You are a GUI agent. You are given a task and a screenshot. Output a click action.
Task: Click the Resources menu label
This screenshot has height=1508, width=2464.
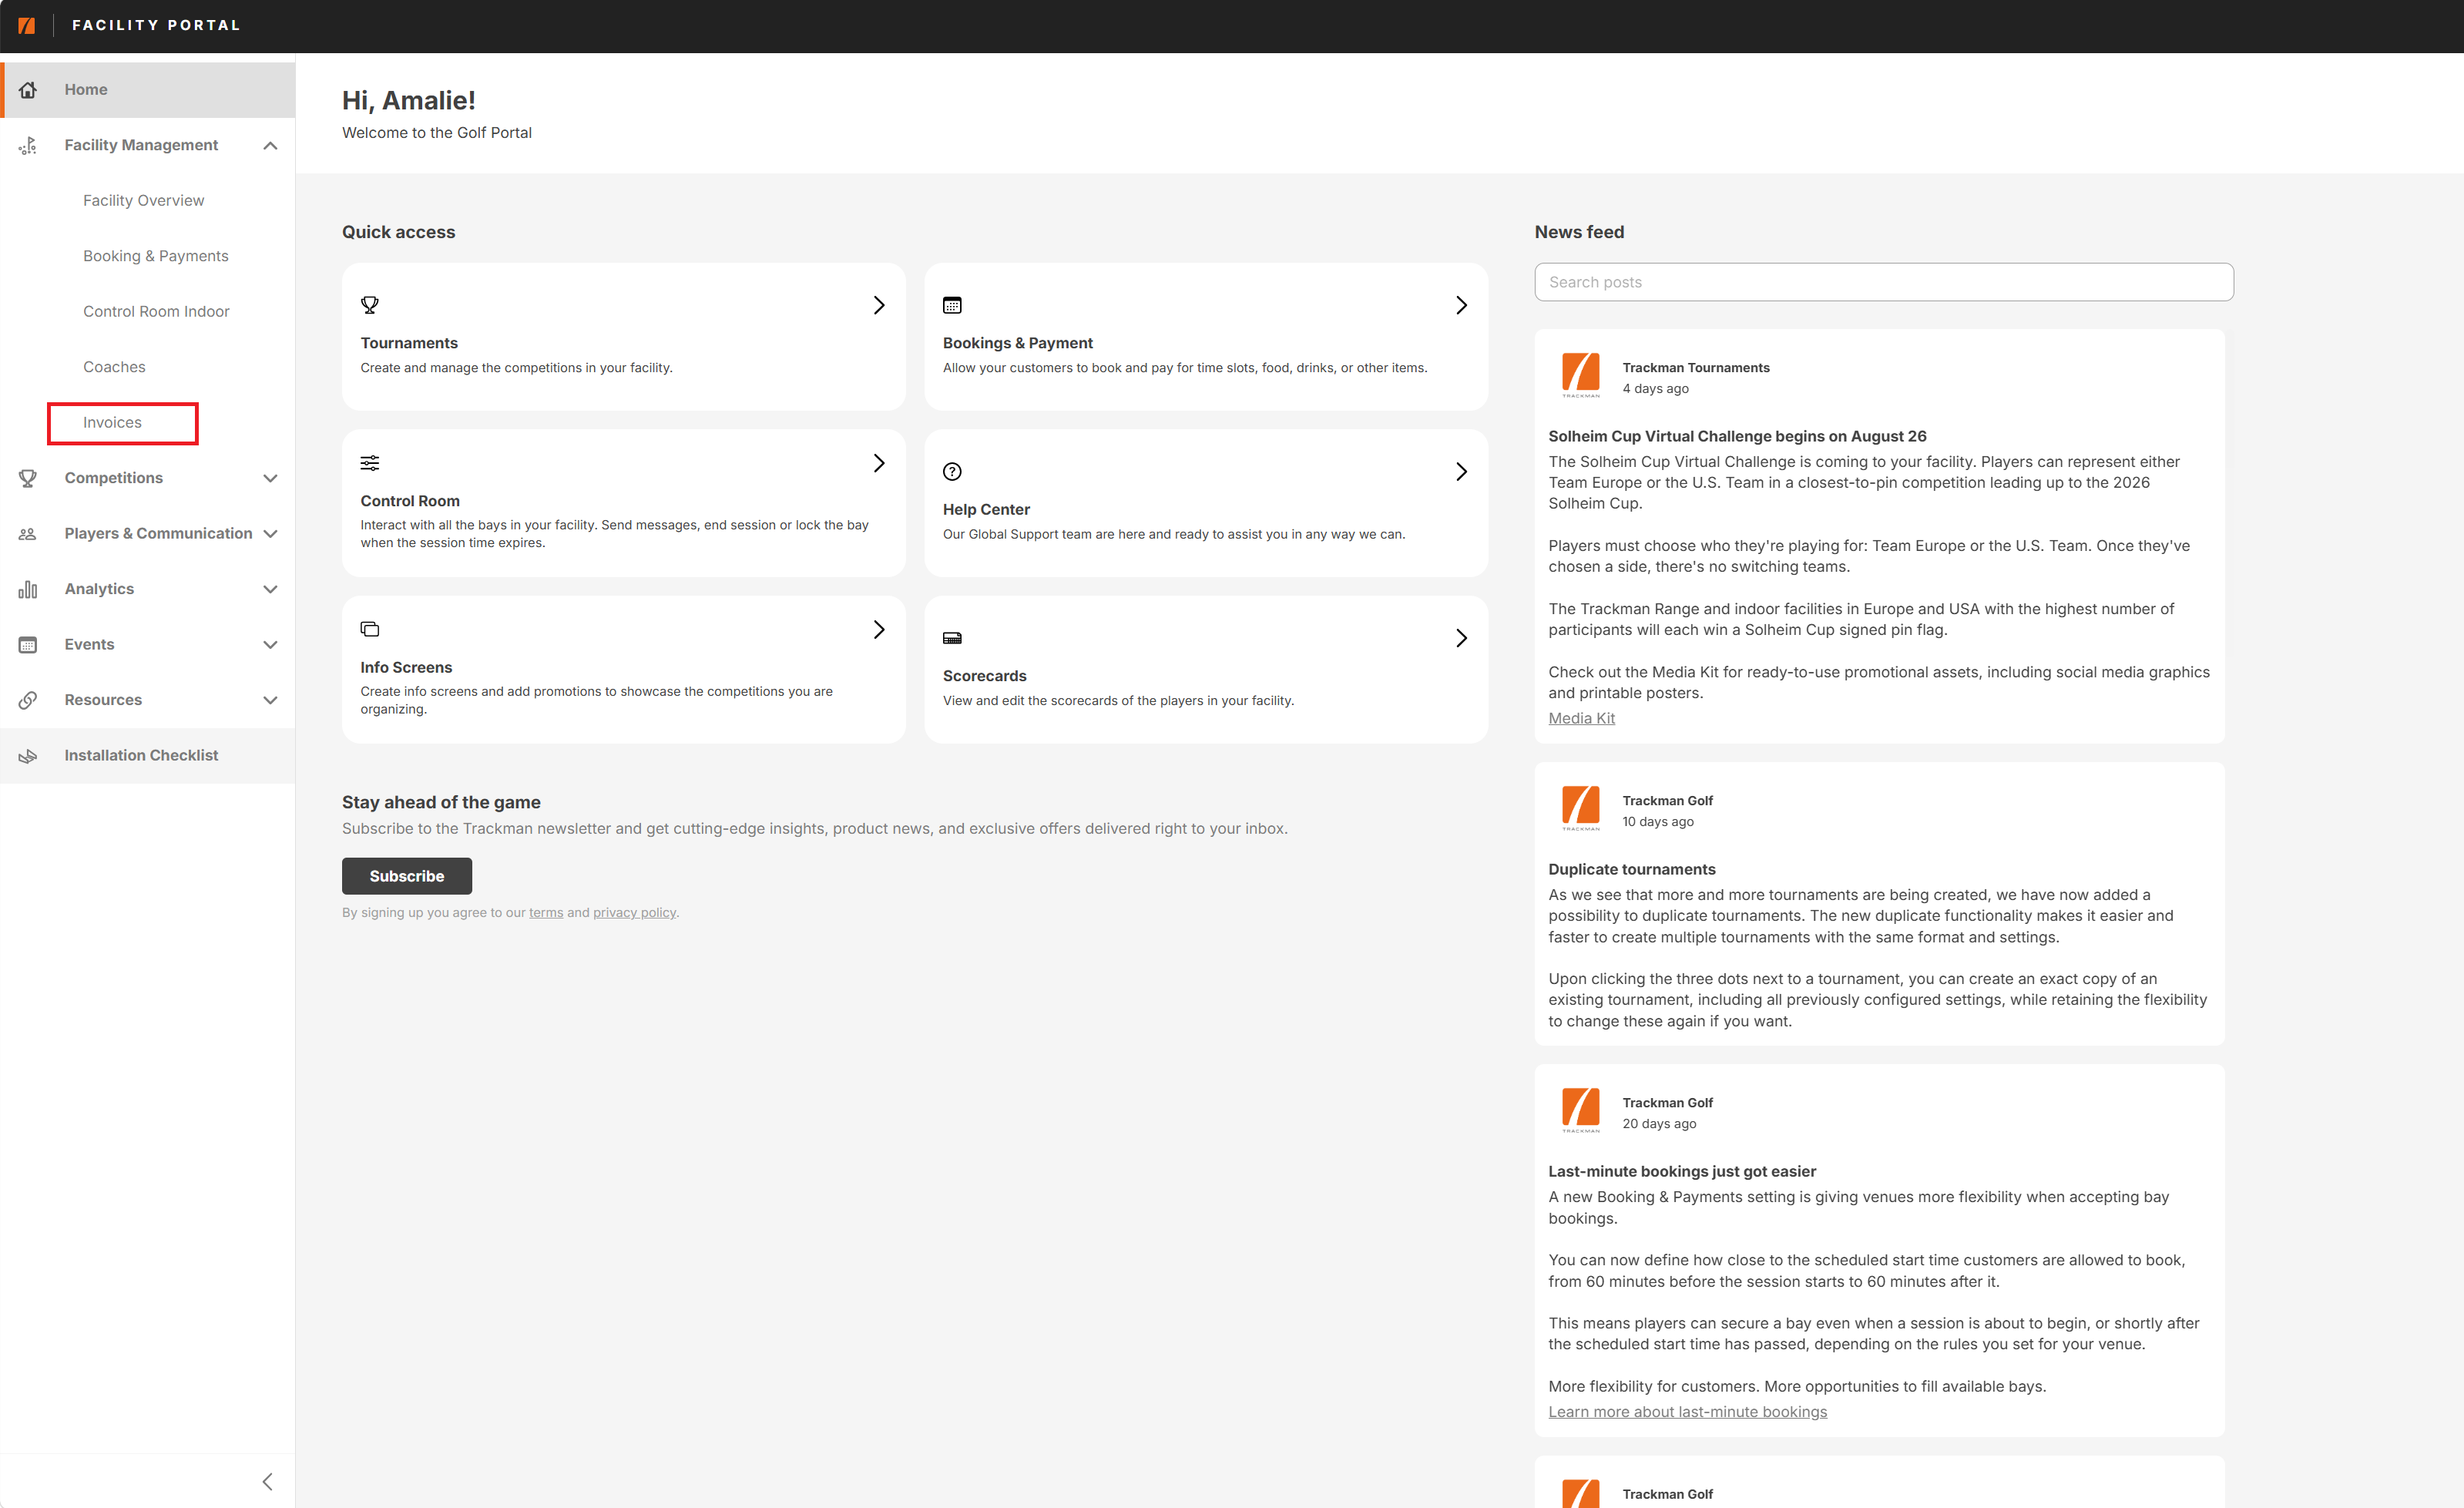(103, 700)
